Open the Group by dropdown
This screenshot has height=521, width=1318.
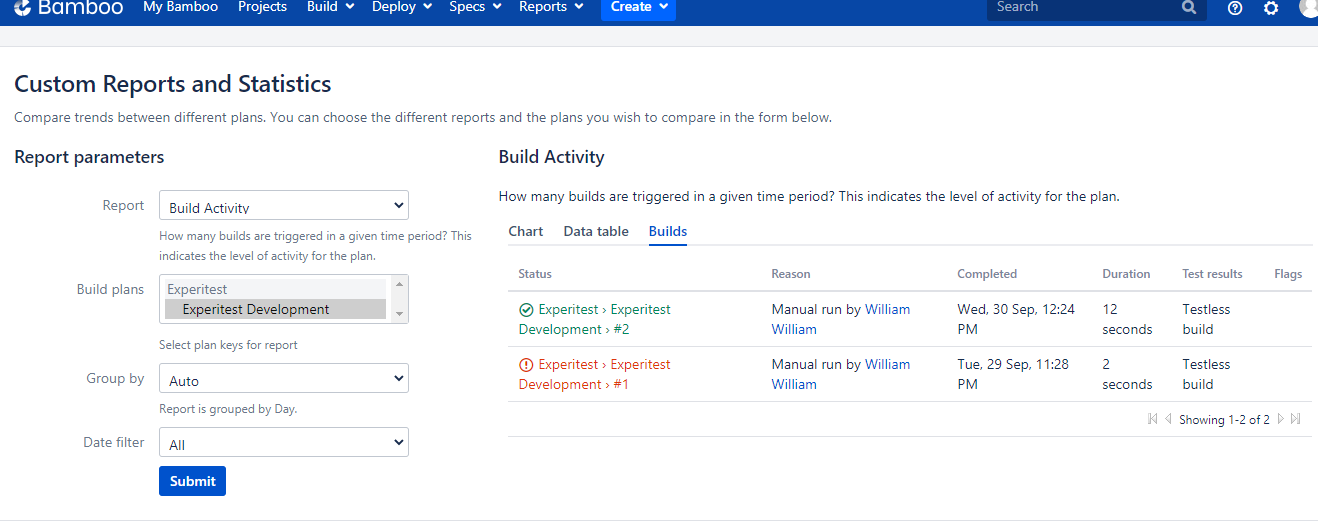(284, 379)
